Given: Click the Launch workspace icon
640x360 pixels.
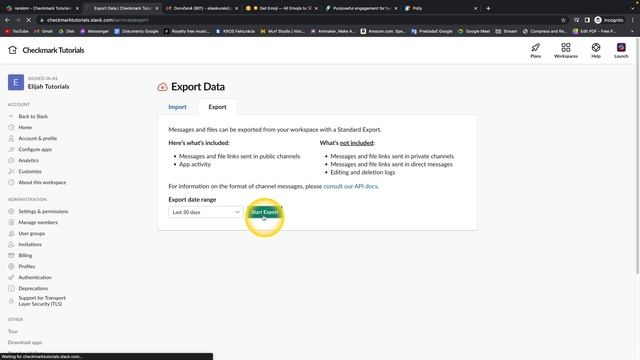Looking at the screenshot, I should point(621,47).
